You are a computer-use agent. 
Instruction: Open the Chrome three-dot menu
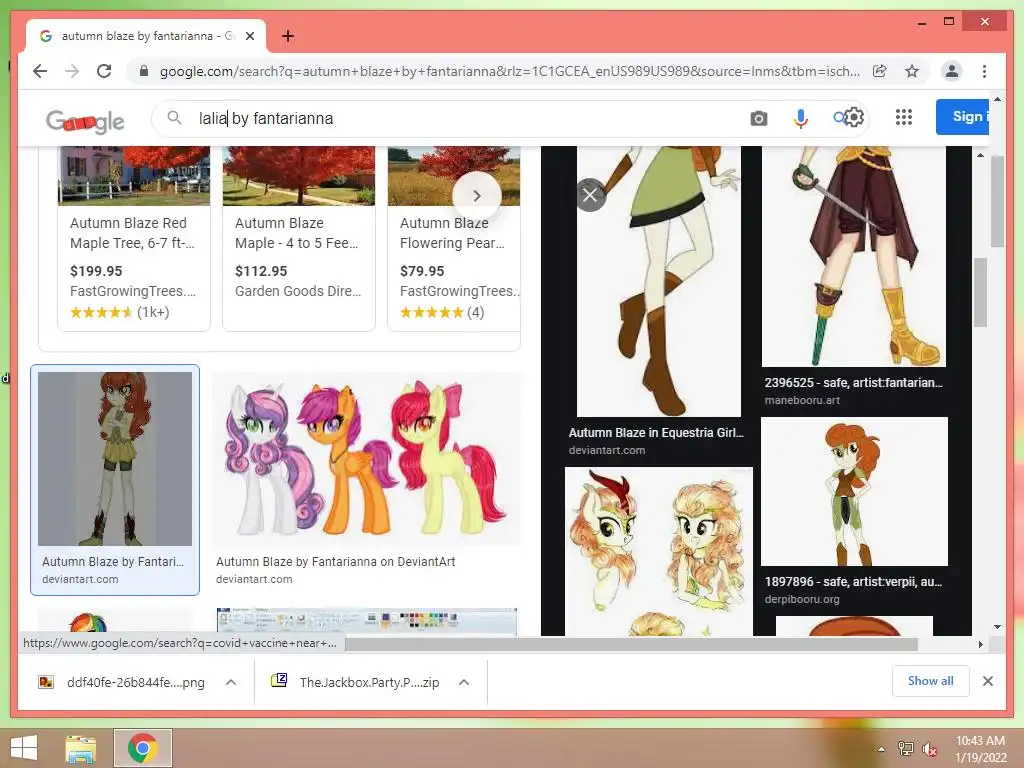coord(984,71)
